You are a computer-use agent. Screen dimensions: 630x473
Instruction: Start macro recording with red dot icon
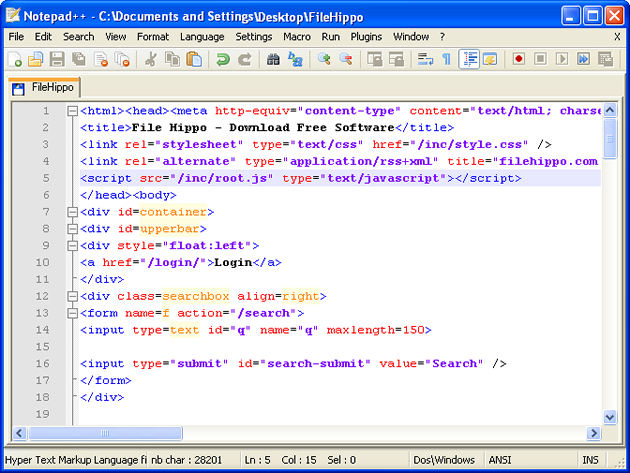(519, 60)
